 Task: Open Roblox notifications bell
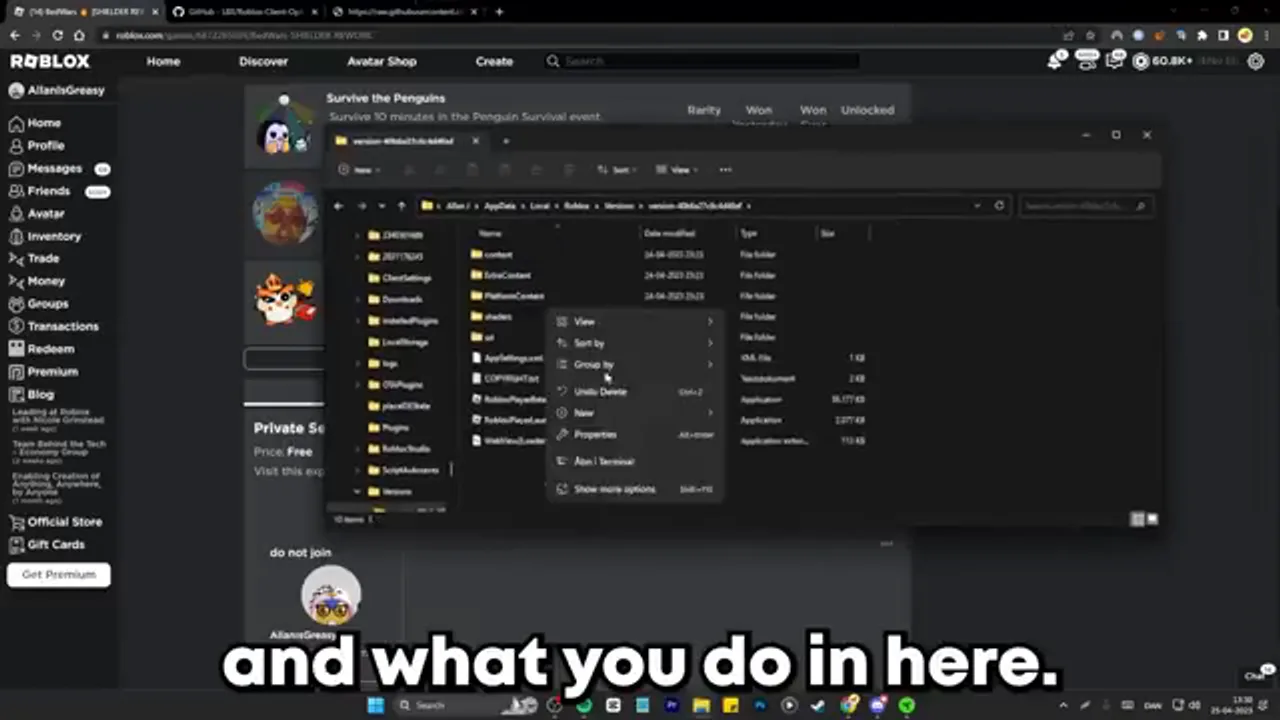(x=1055, y=61)
